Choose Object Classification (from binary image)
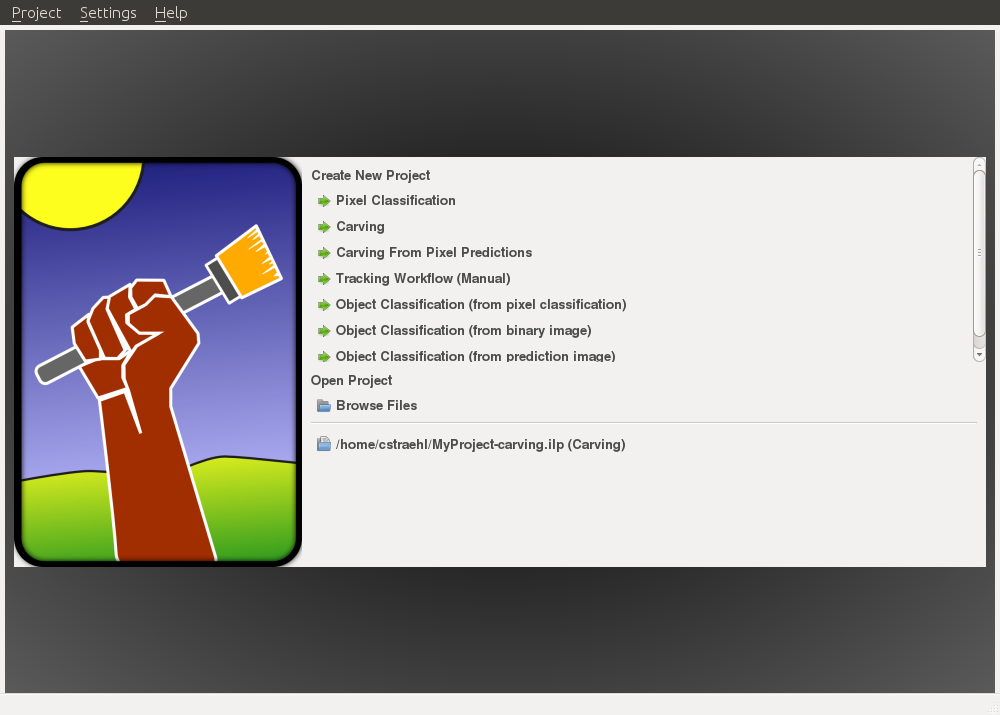 (x=464, y=330)
